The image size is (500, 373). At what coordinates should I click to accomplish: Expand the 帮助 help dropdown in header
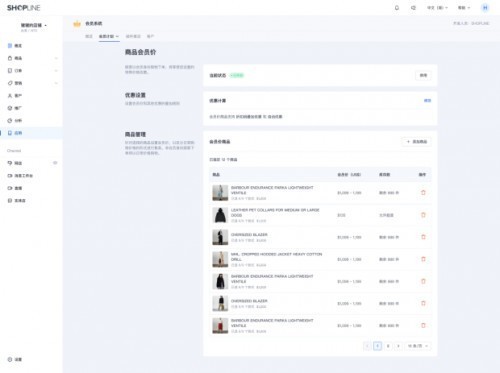tap(464, 8)
